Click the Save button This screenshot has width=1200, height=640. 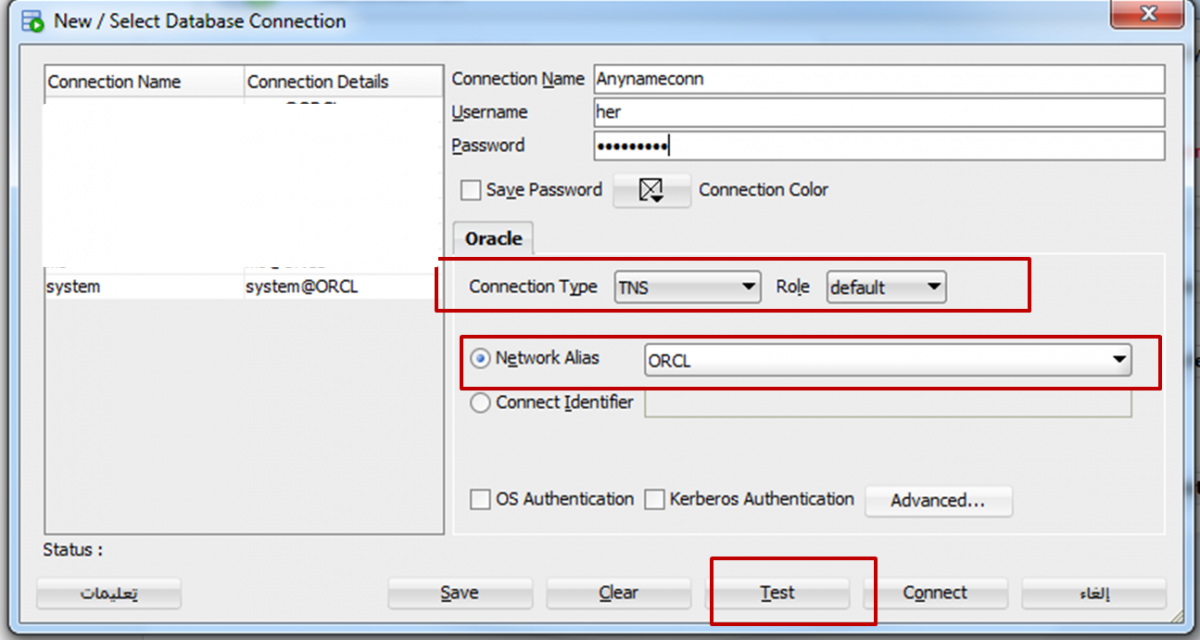(459, 593)
